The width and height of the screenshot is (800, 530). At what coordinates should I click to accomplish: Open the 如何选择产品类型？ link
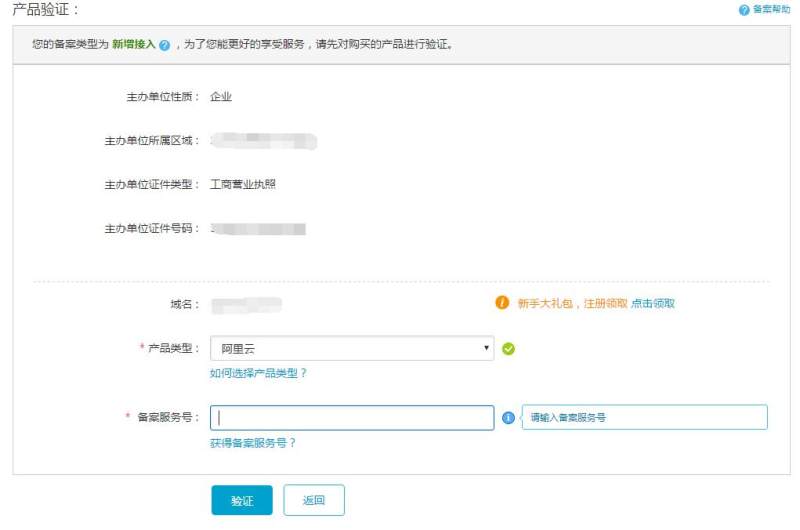coord(258,373)
